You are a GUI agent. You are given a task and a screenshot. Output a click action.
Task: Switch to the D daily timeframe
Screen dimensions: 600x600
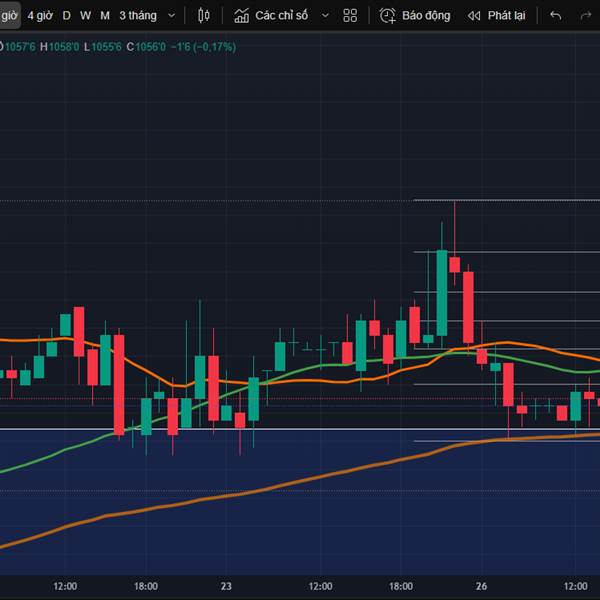[x=67, y=16]
